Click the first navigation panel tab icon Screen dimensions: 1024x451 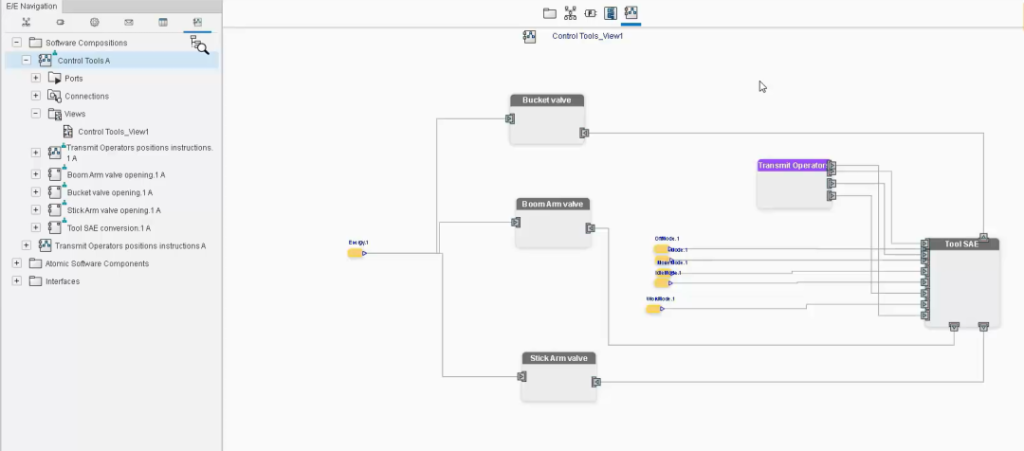(x=26, y=21)
